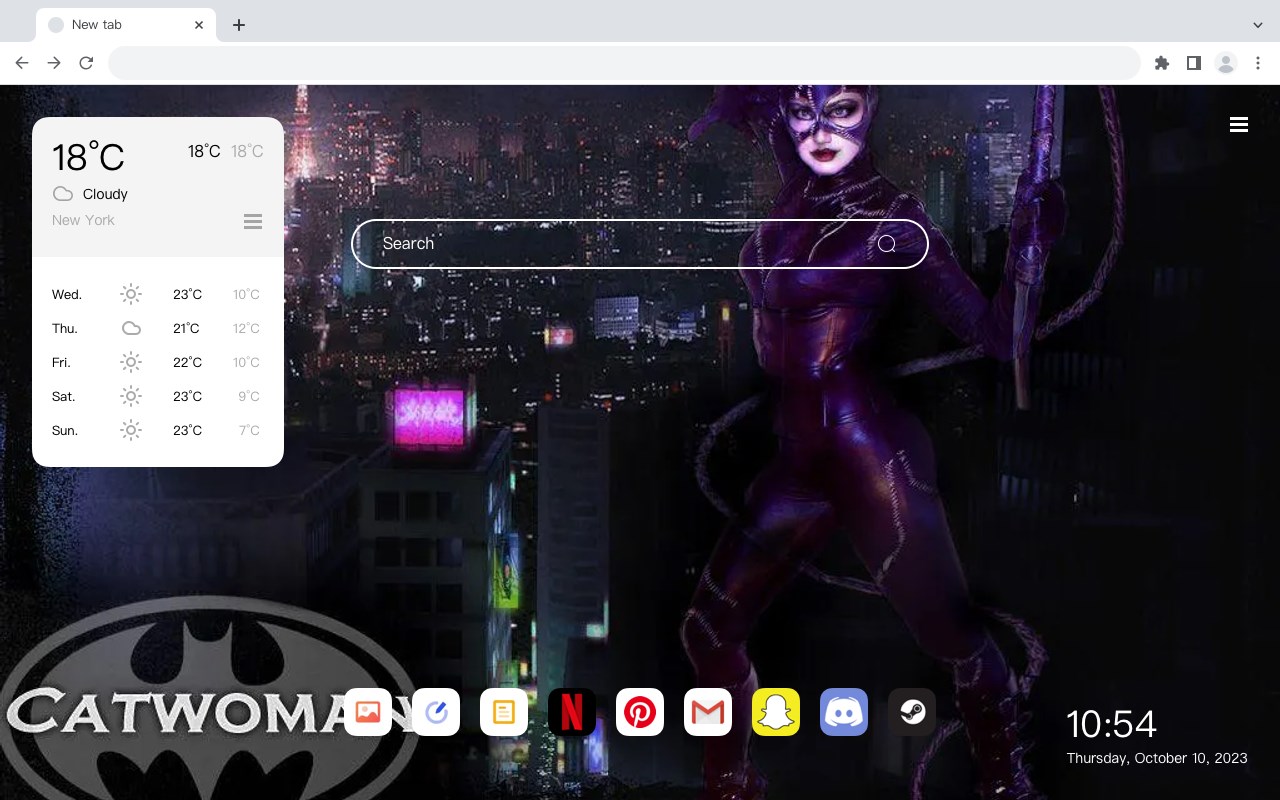Click the current temperature 18°C
The height and width of the screenshot is (800, 1280).
[88, 157]
